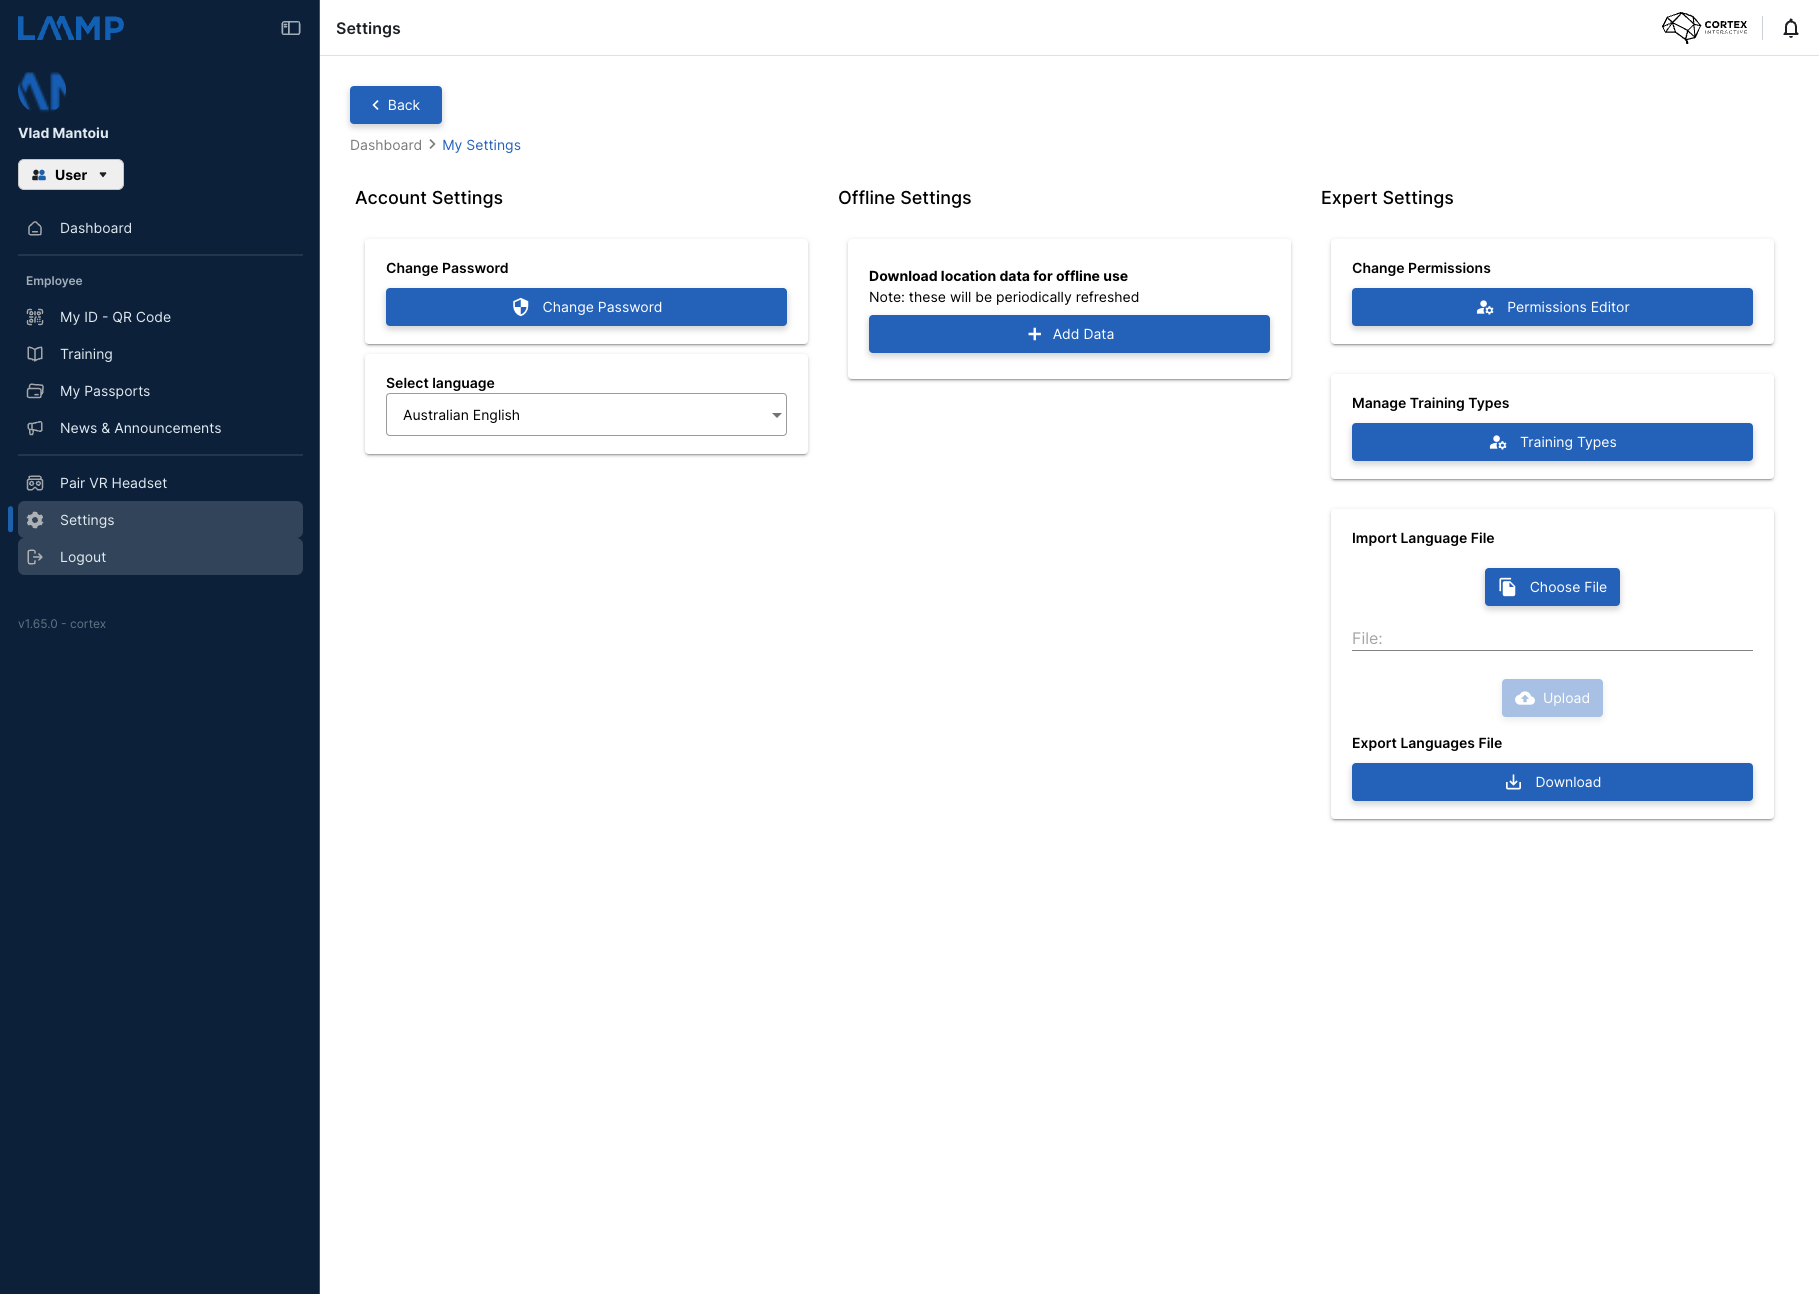Open the Select language dropdown
The width and height of the screenshot is (1819, 1294).
(586, 415)
